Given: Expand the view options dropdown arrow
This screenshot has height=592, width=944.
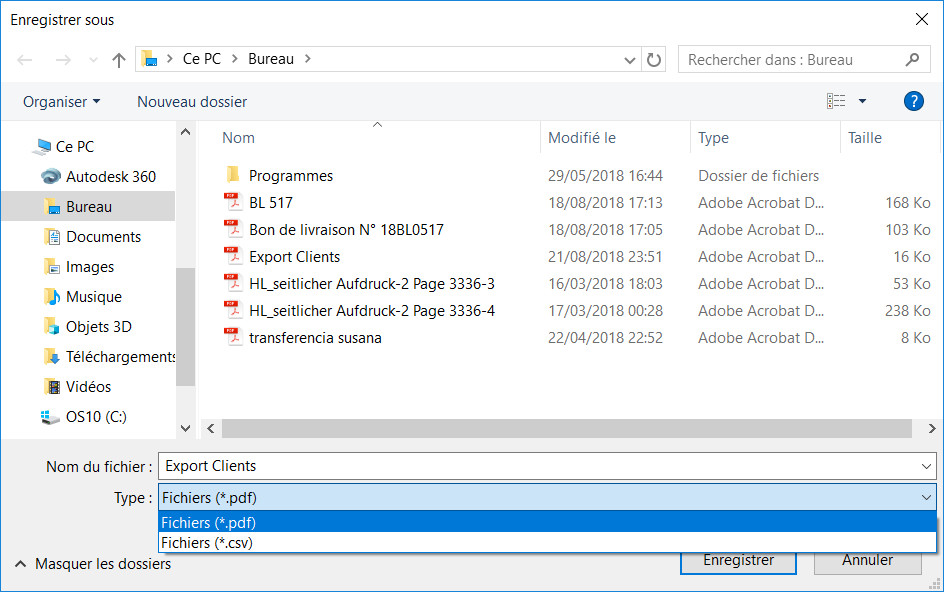Looking at the screenshot, I should point(862,101).
